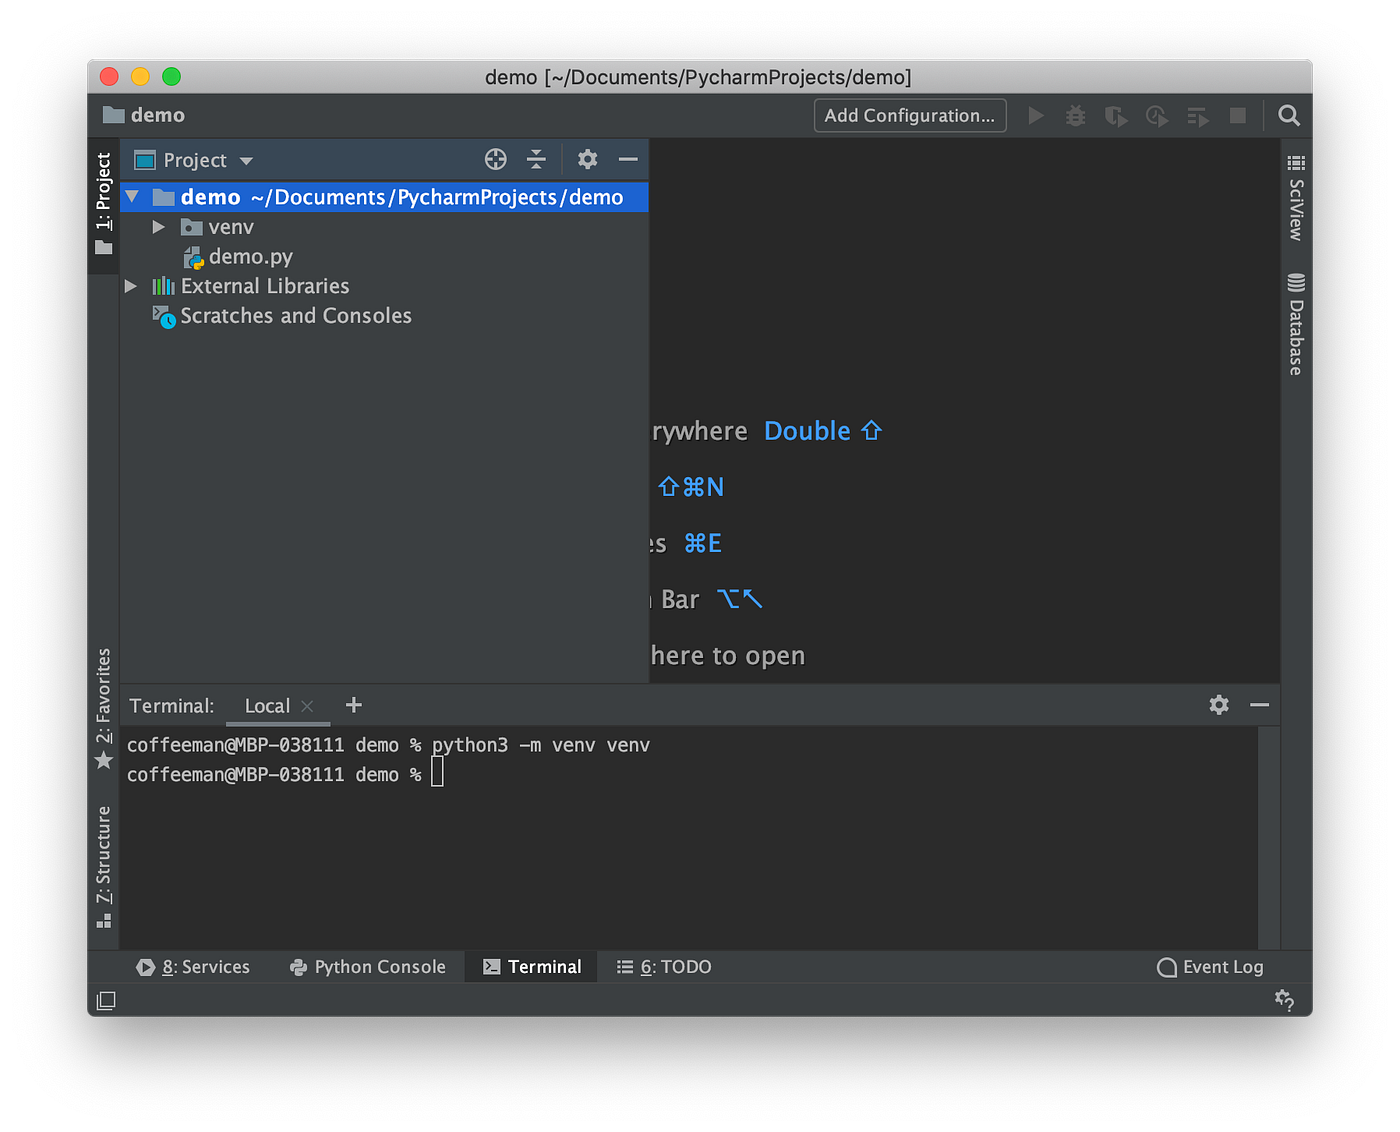Expand External Libraries
The image size is (1400, 1132).
click(x=131, y=286)
